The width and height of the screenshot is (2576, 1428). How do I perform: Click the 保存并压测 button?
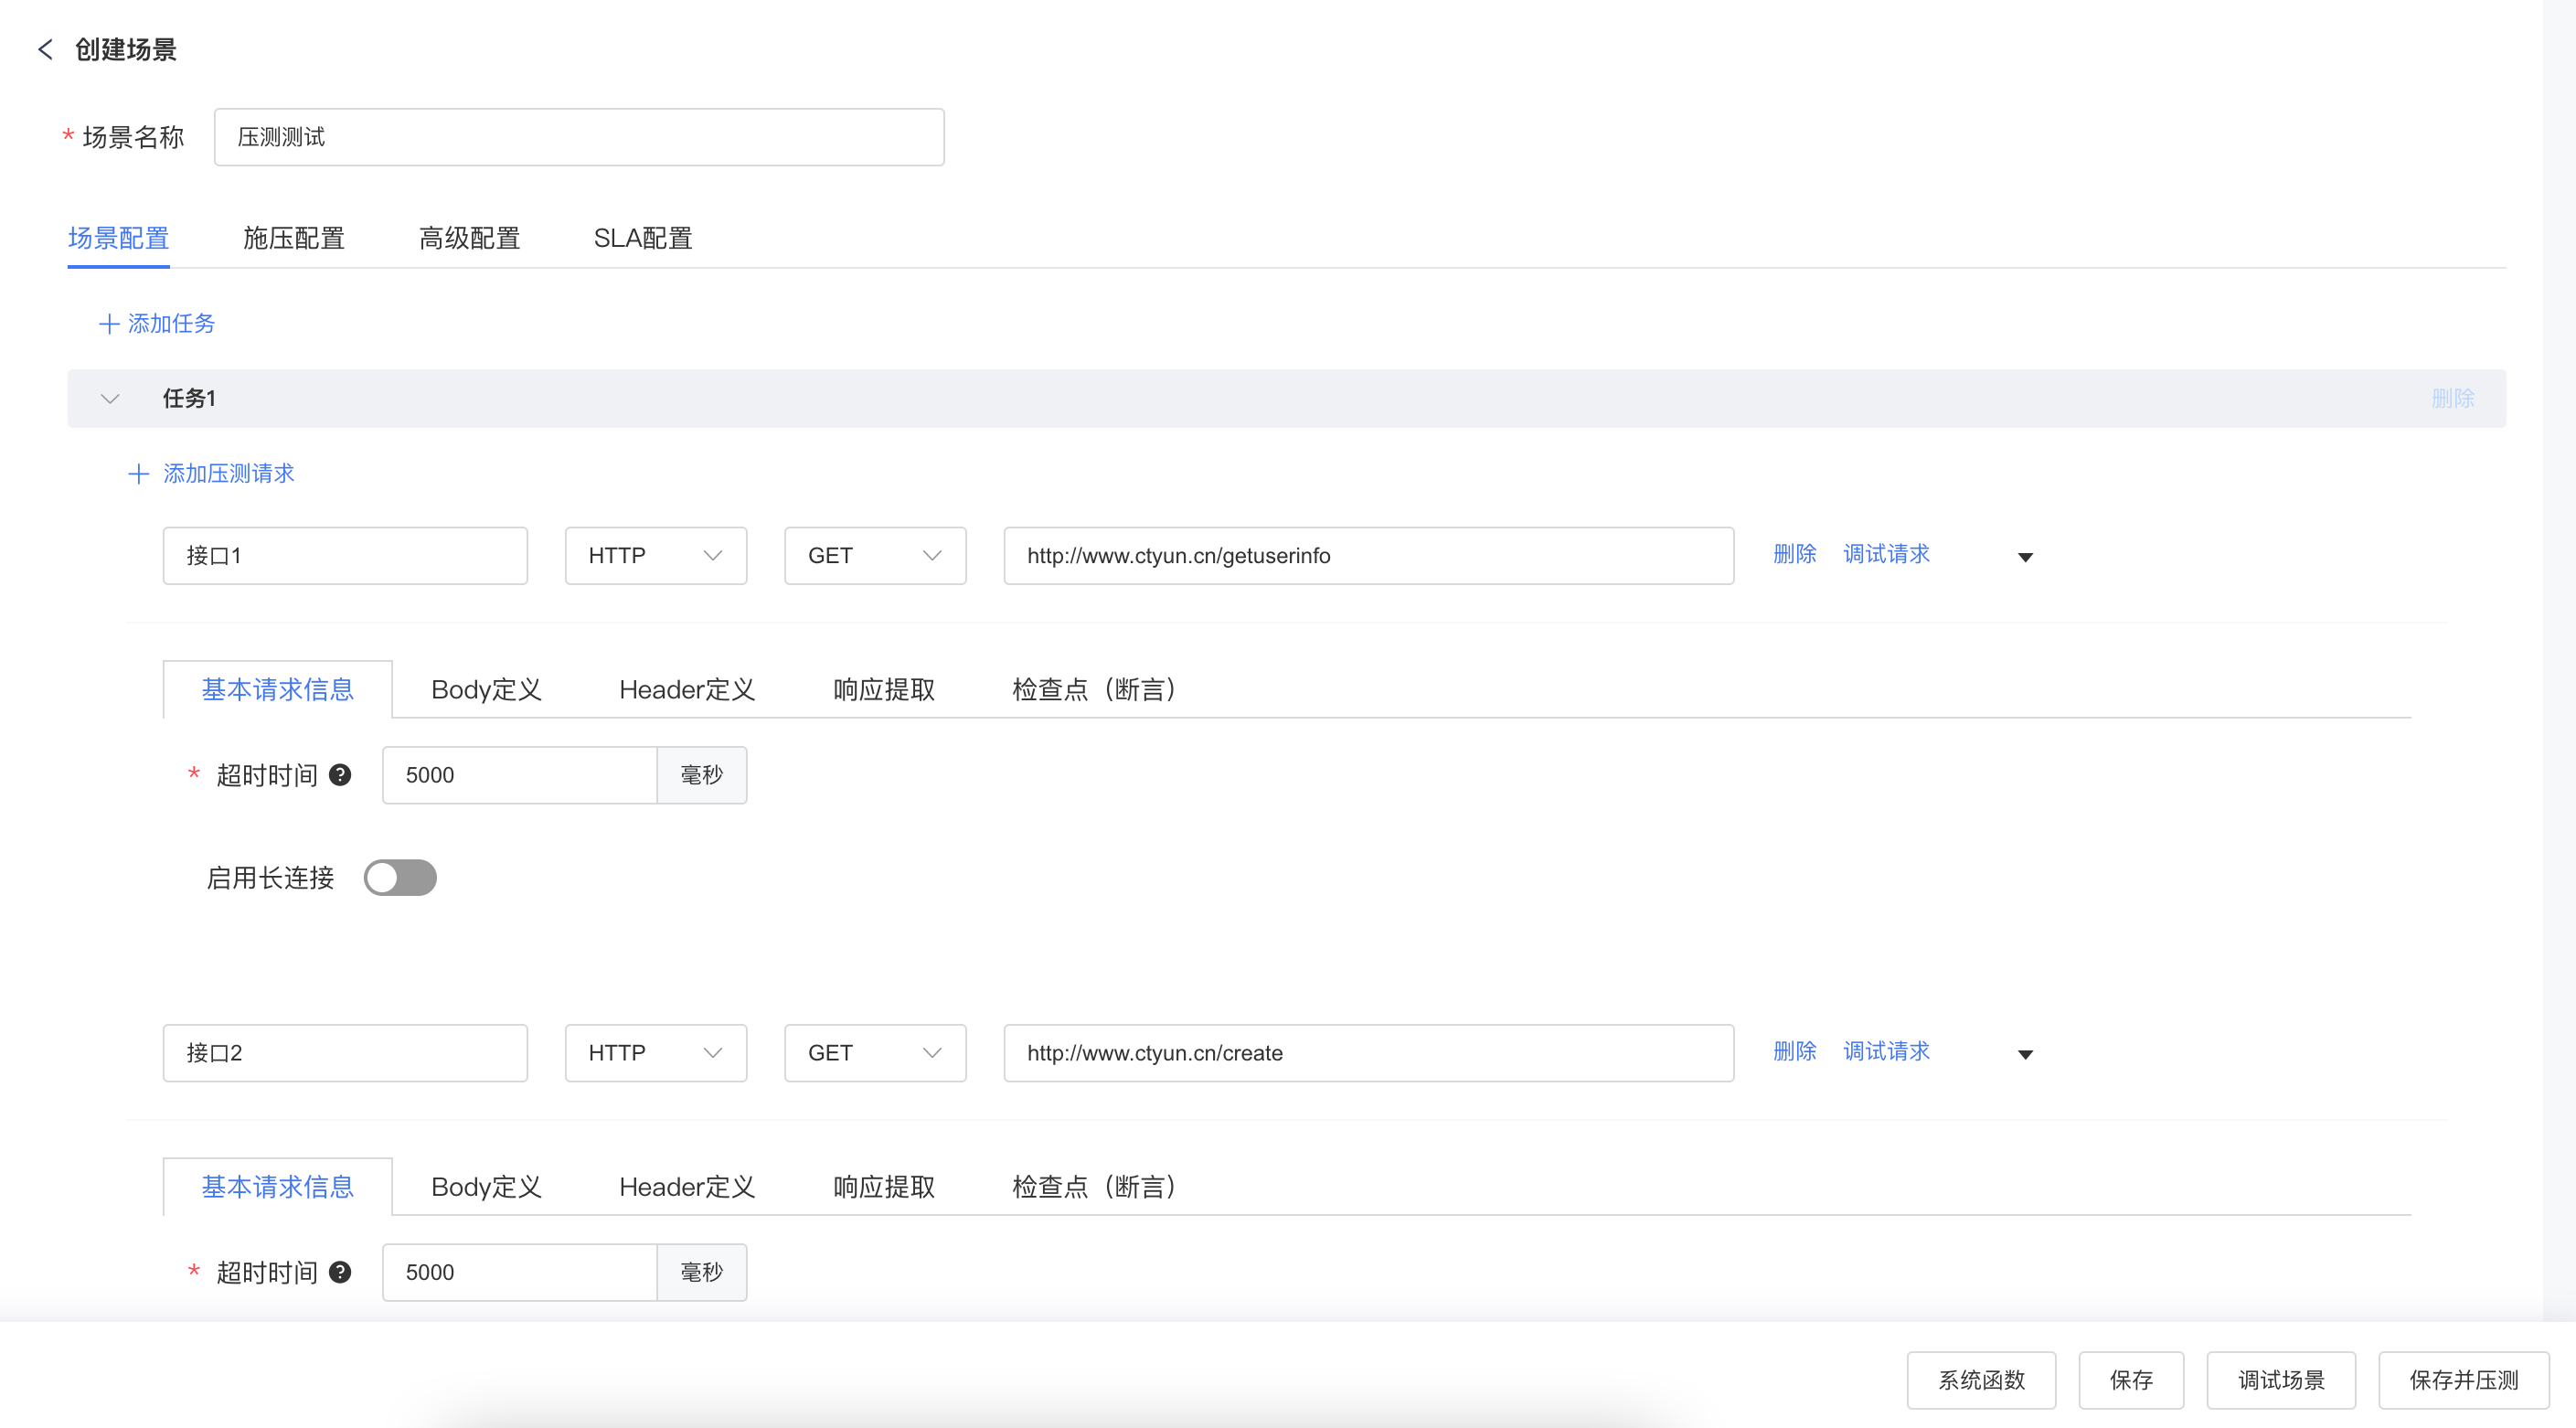2463,1380
